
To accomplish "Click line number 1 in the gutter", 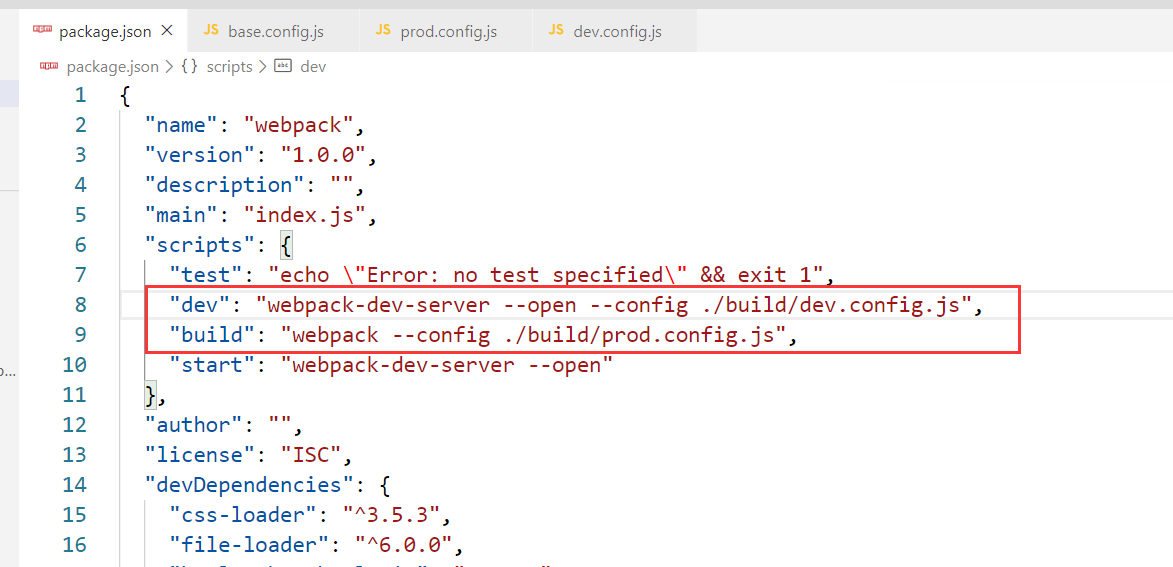I will coord(80,96).
